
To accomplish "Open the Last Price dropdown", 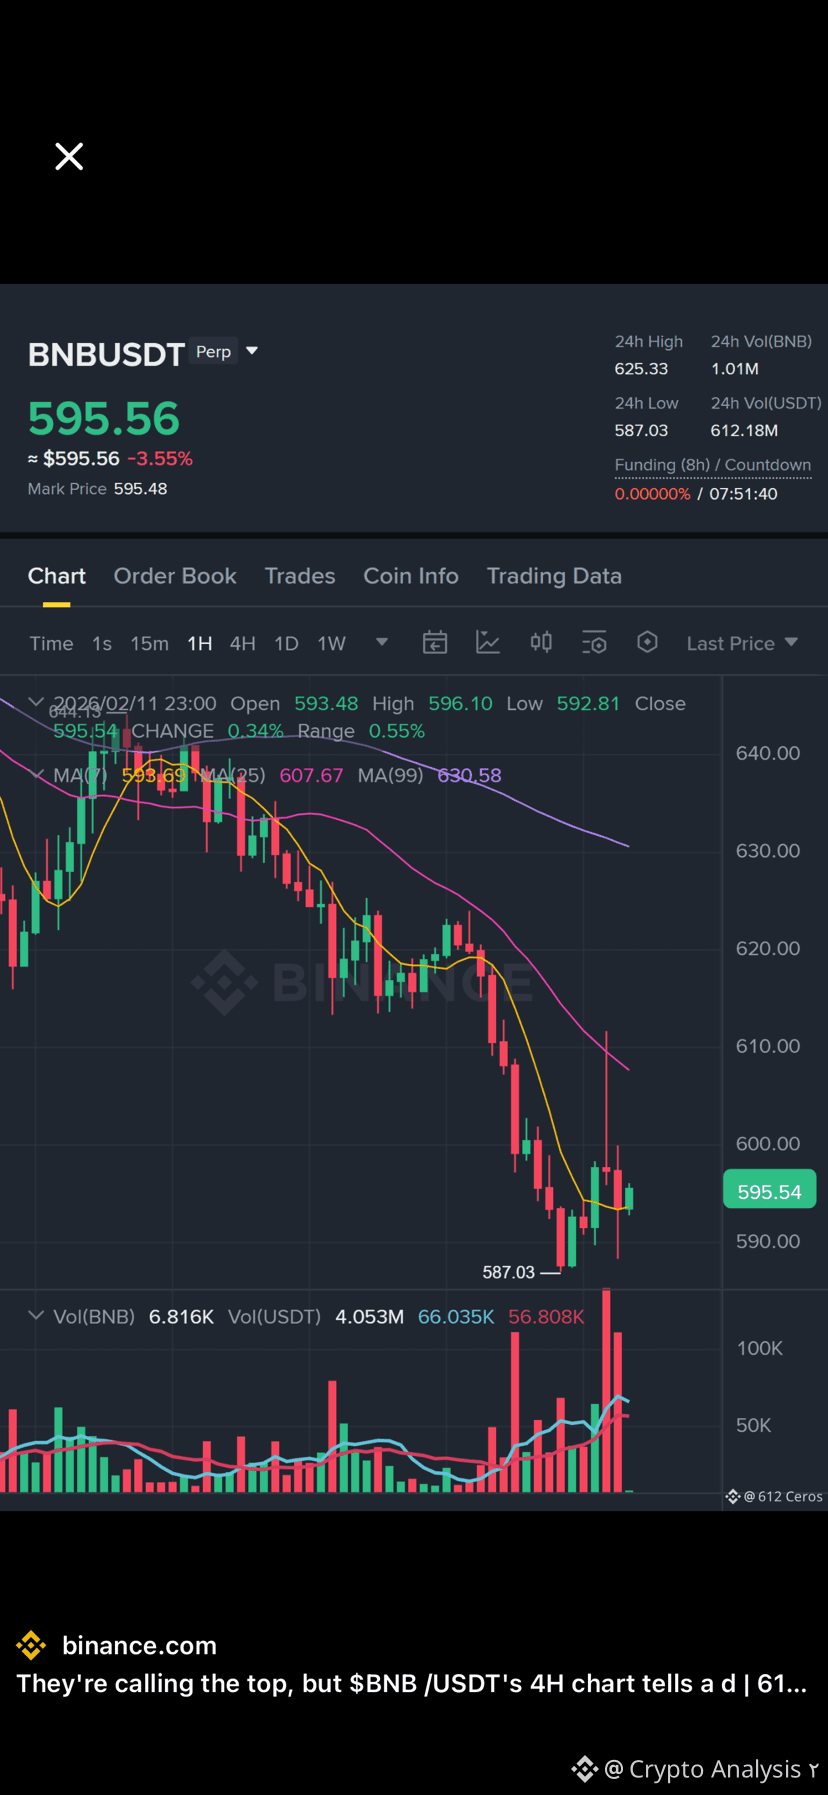I will 742,643.
